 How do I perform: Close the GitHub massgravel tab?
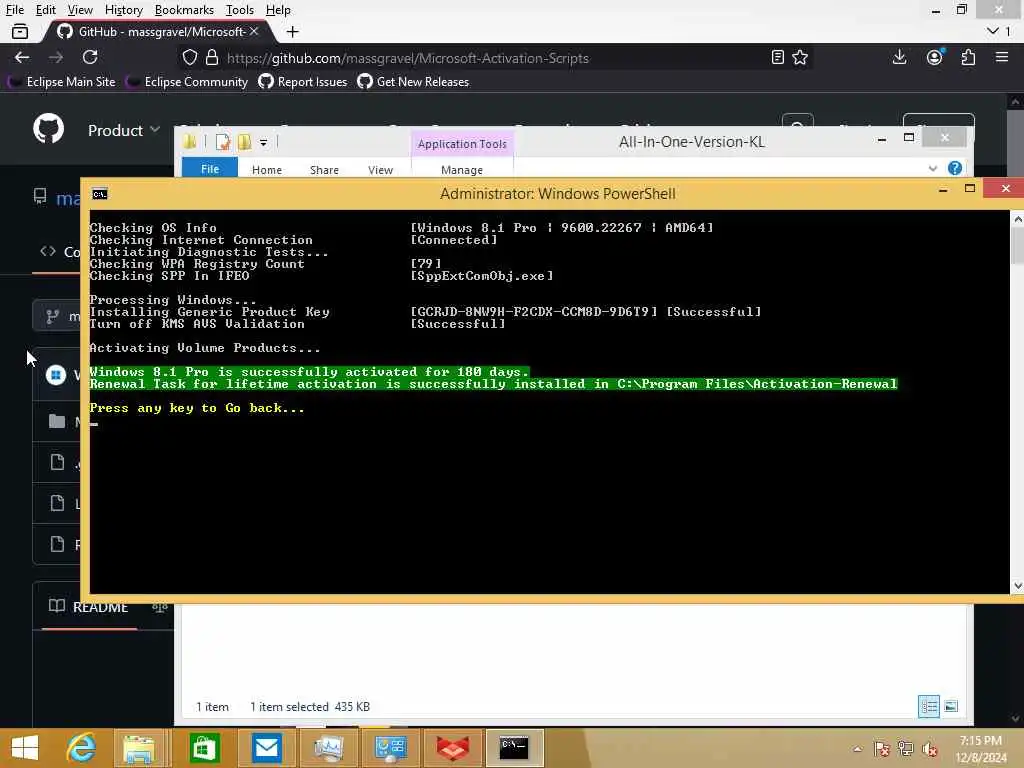point(254,31)
